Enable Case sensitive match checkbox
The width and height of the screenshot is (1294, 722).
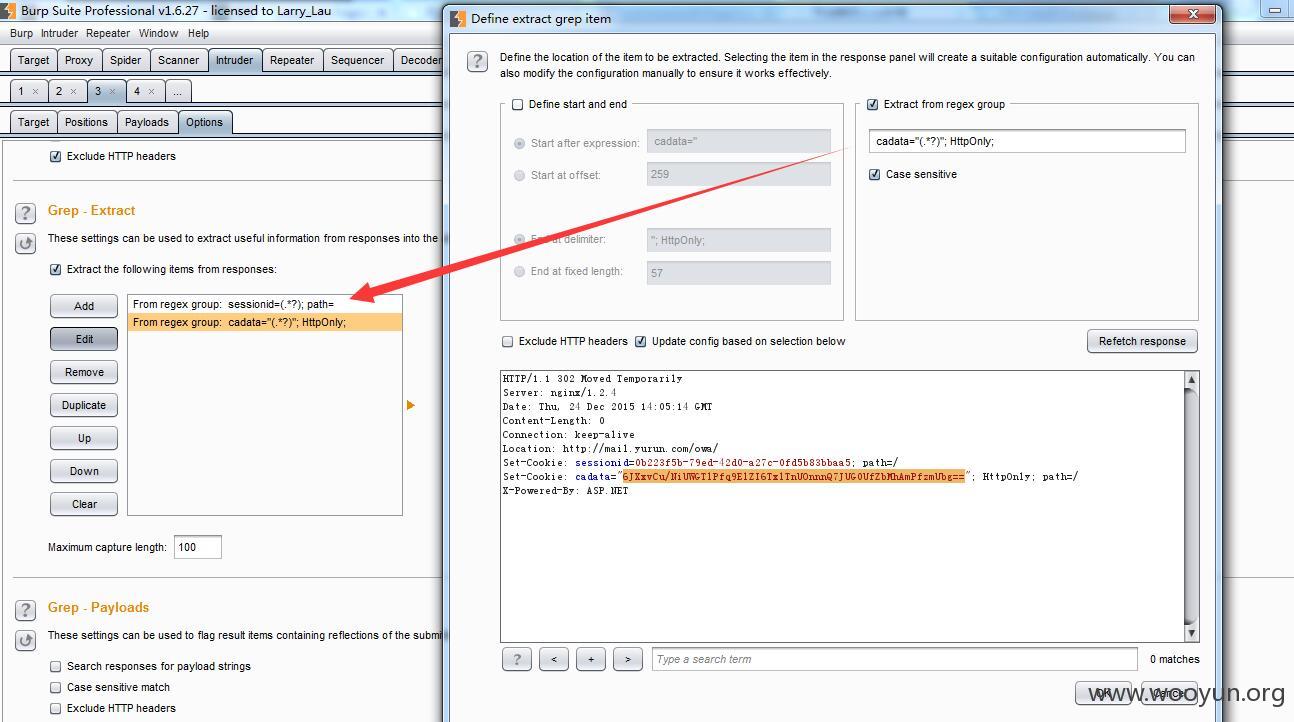(56, 687)
